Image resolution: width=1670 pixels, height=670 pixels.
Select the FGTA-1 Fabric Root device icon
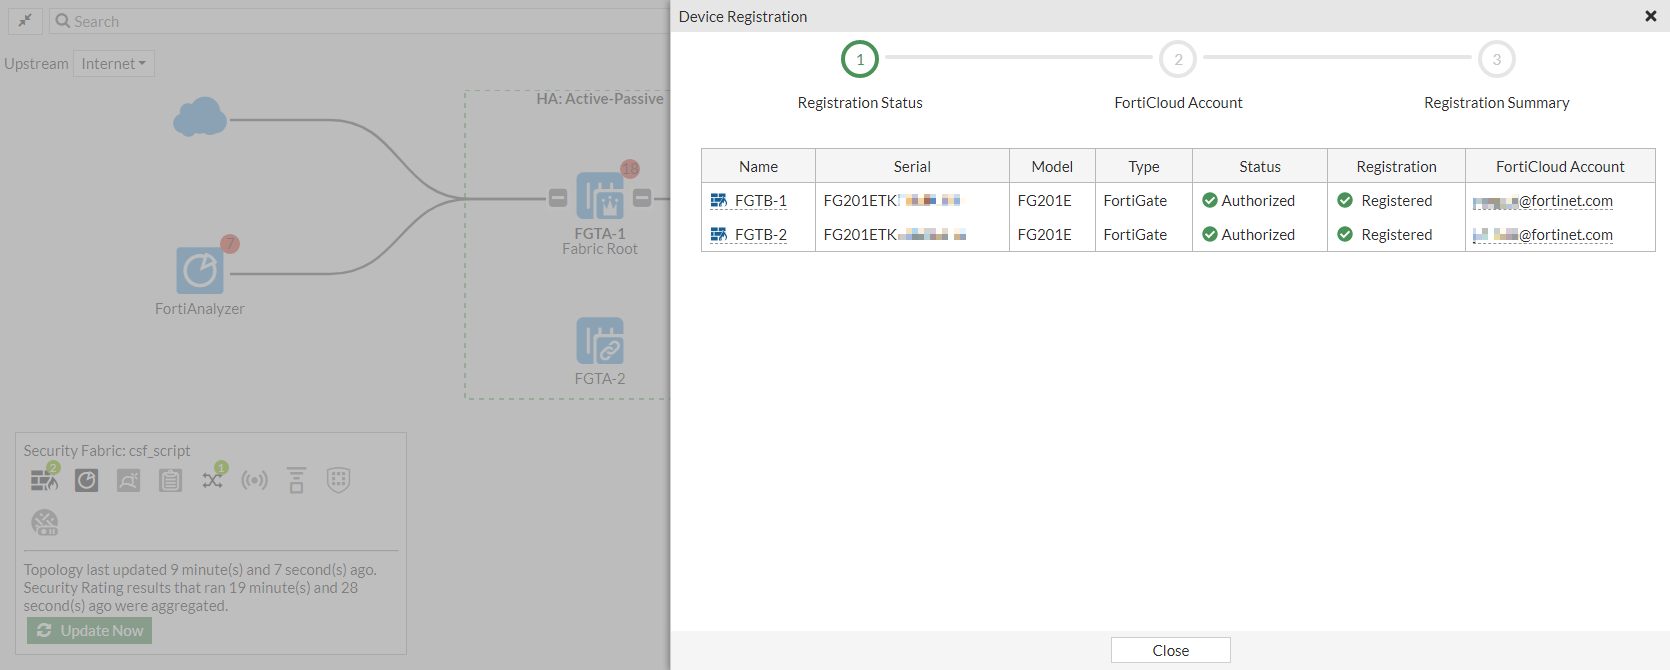tap(600, 197)
